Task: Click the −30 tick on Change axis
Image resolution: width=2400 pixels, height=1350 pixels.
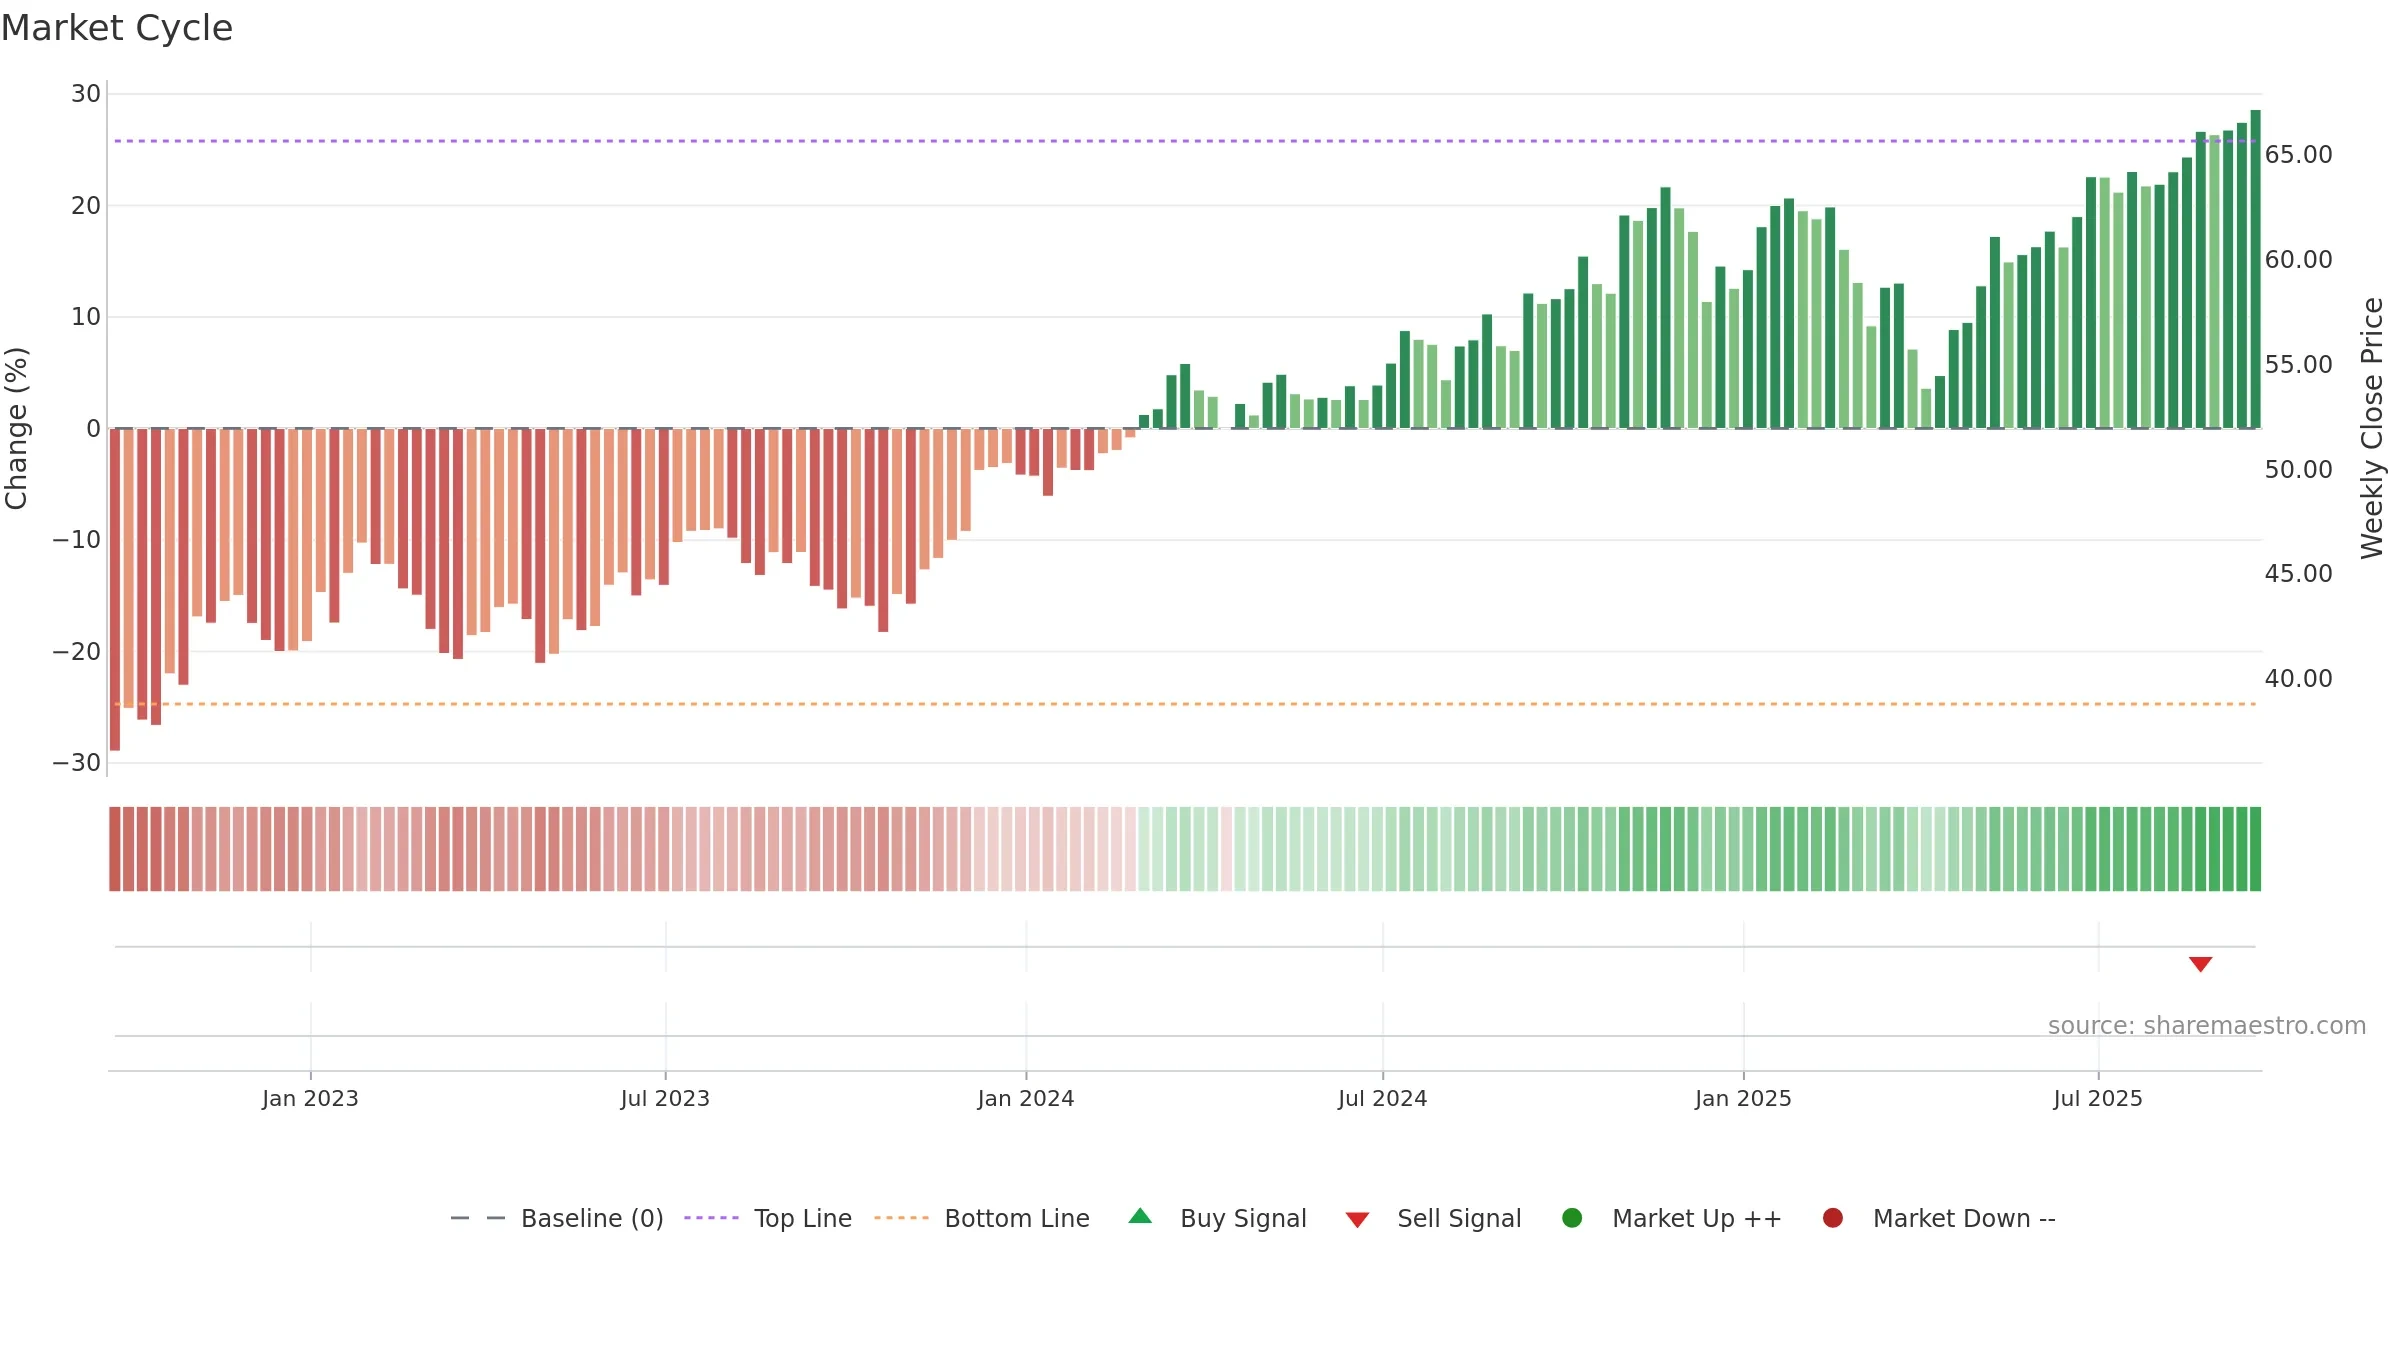Action: coord(77,763)
